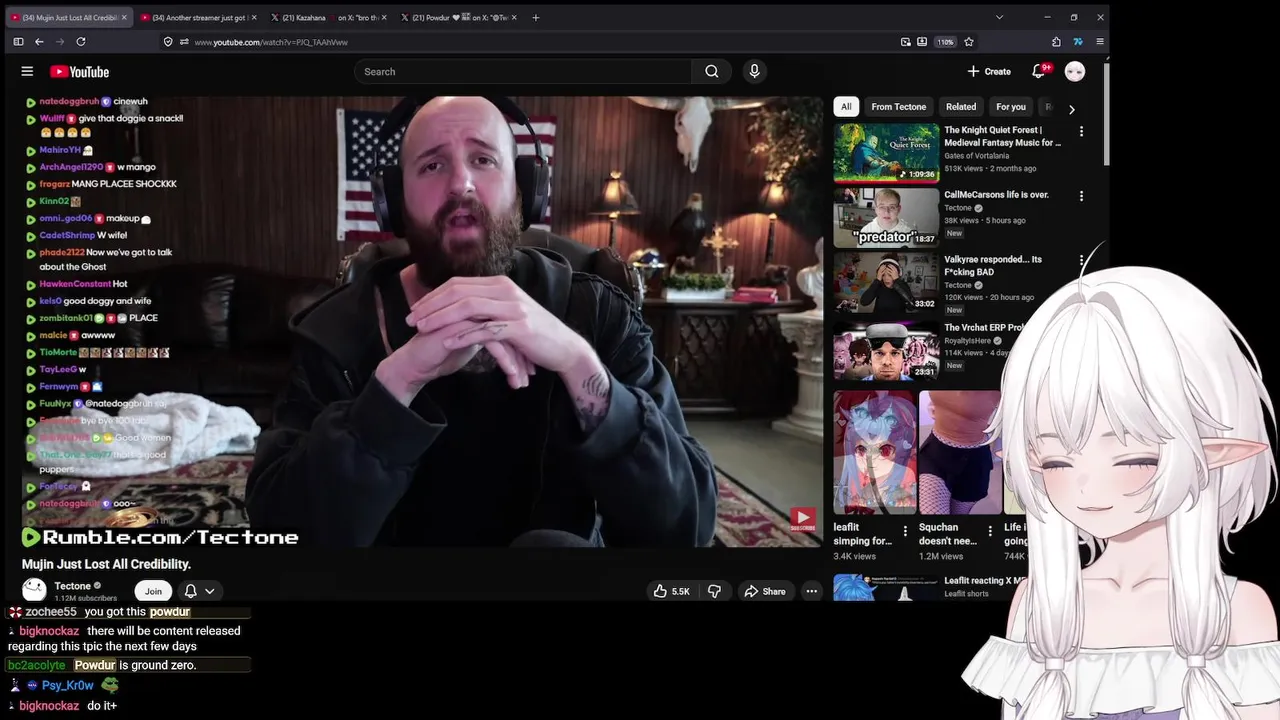
Task: Show more filter chips with the right arrow
Action: [x=1071, y=108]
